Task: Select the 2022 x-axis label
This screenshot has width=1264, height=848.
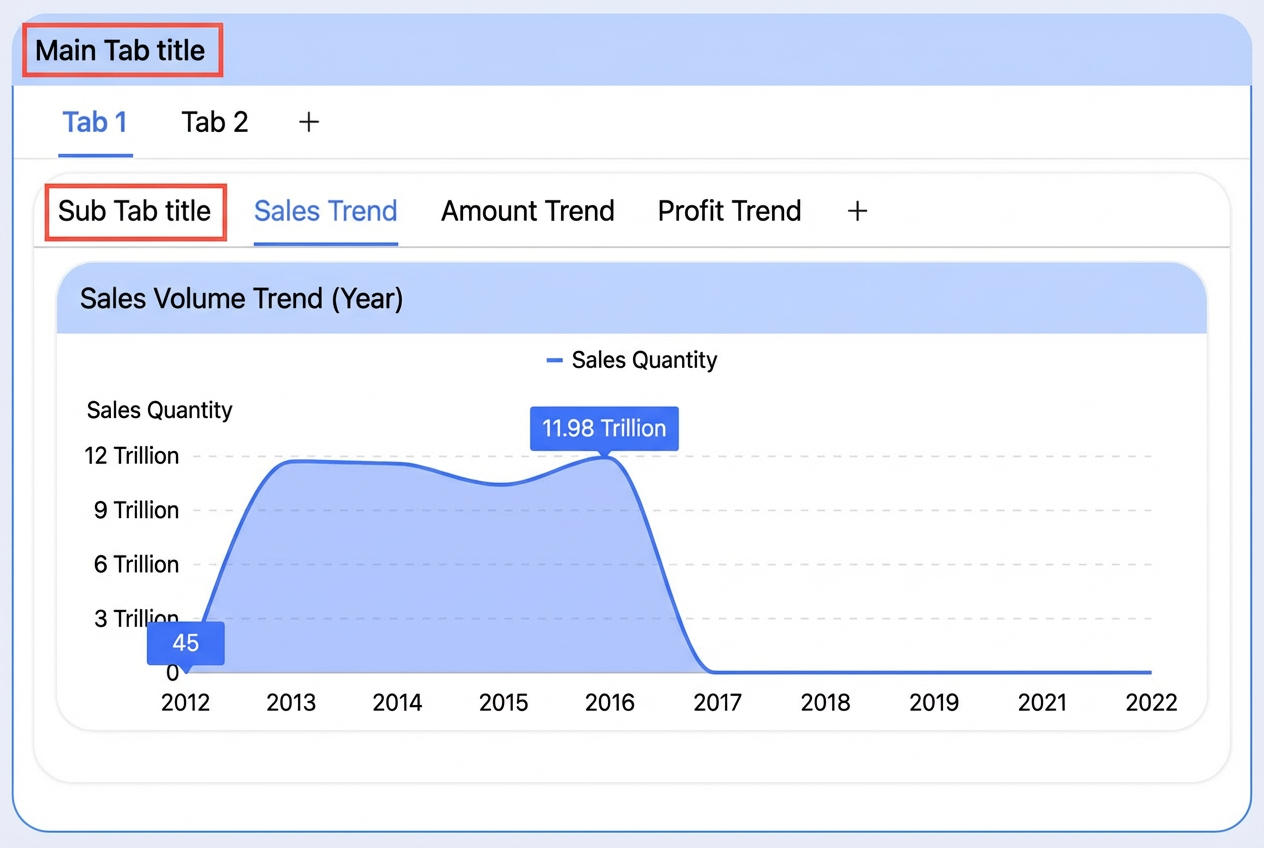Action: 1152,702
